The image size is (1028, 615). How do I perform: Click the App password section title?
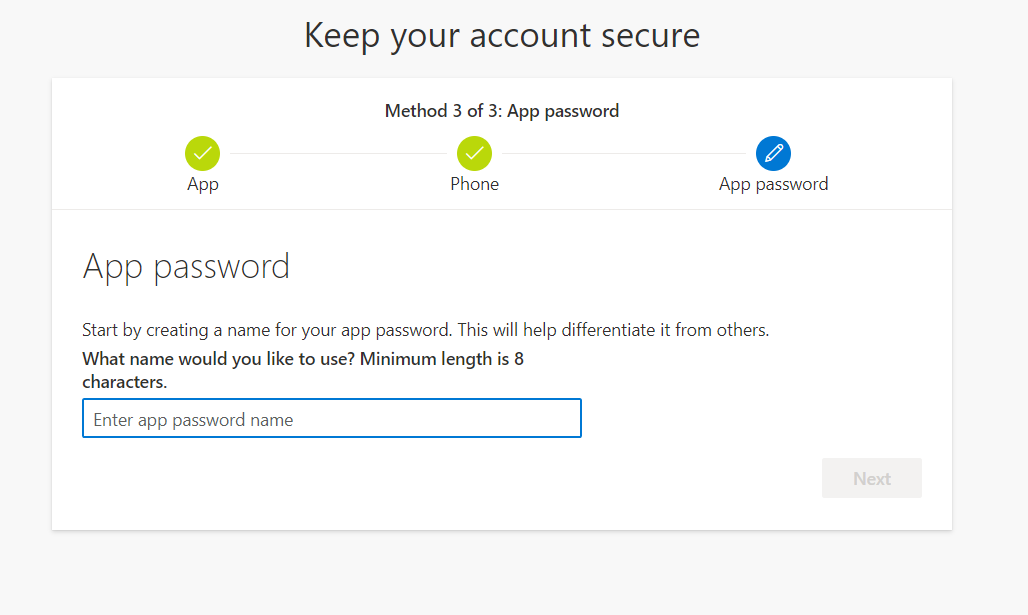186,265
